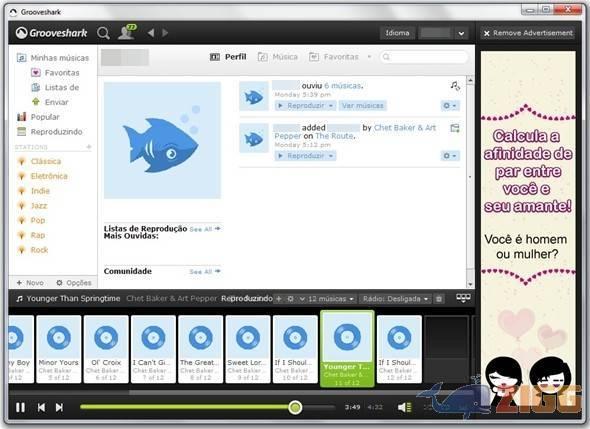
Task: Switch to the Perfil tab
Action: [x=228, y=57]
